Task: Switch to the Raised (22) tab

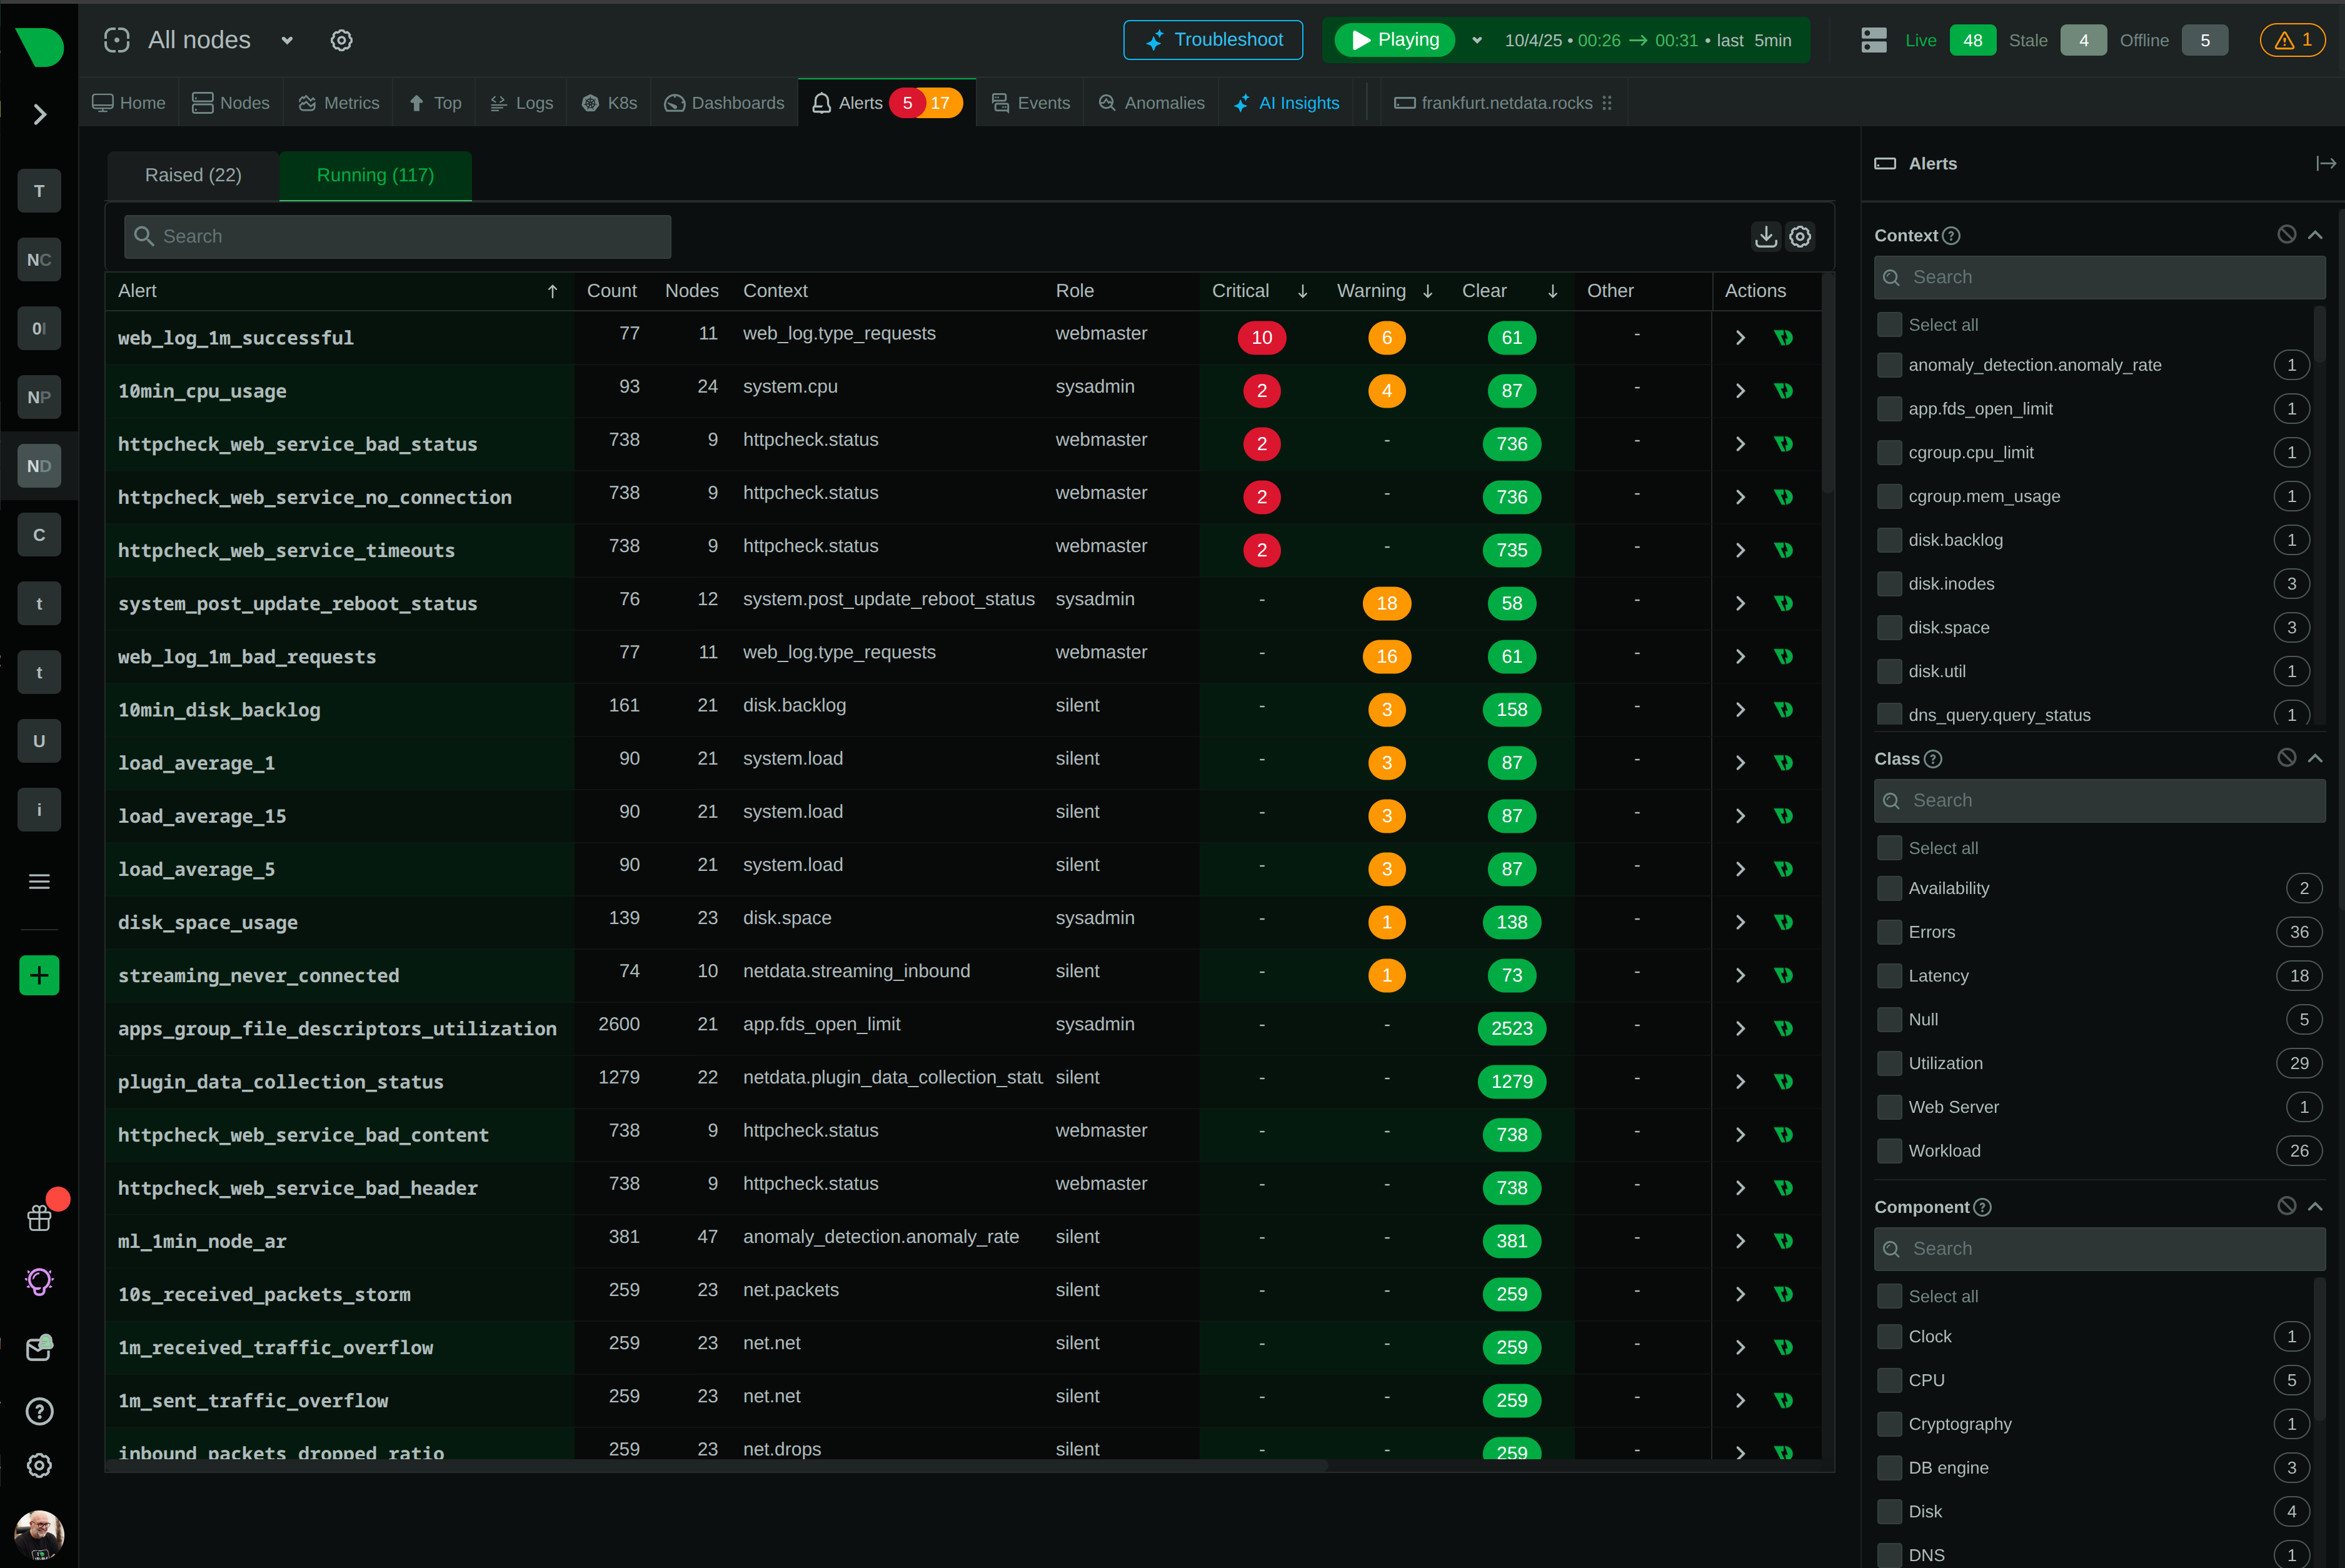Action: click(192, 175)
